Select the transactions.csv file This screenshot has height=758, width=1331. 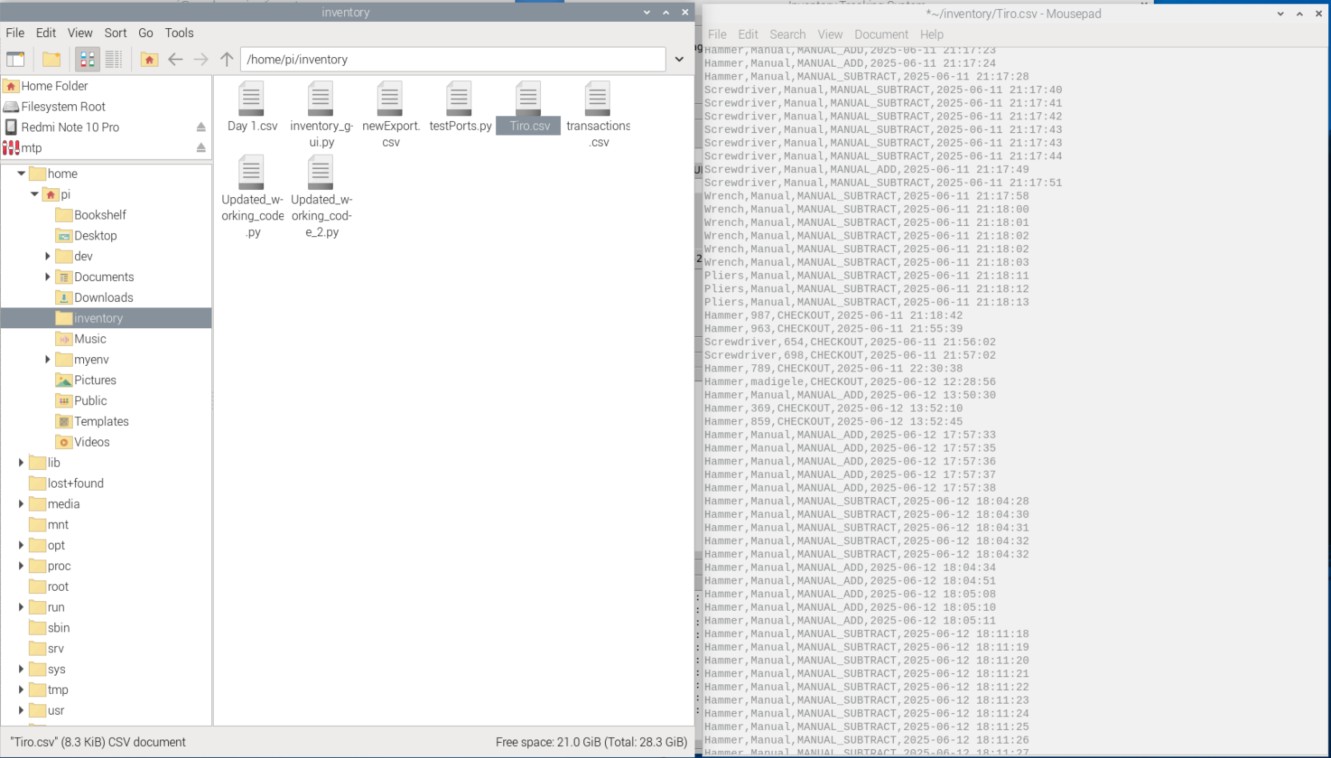click(598, 114)
